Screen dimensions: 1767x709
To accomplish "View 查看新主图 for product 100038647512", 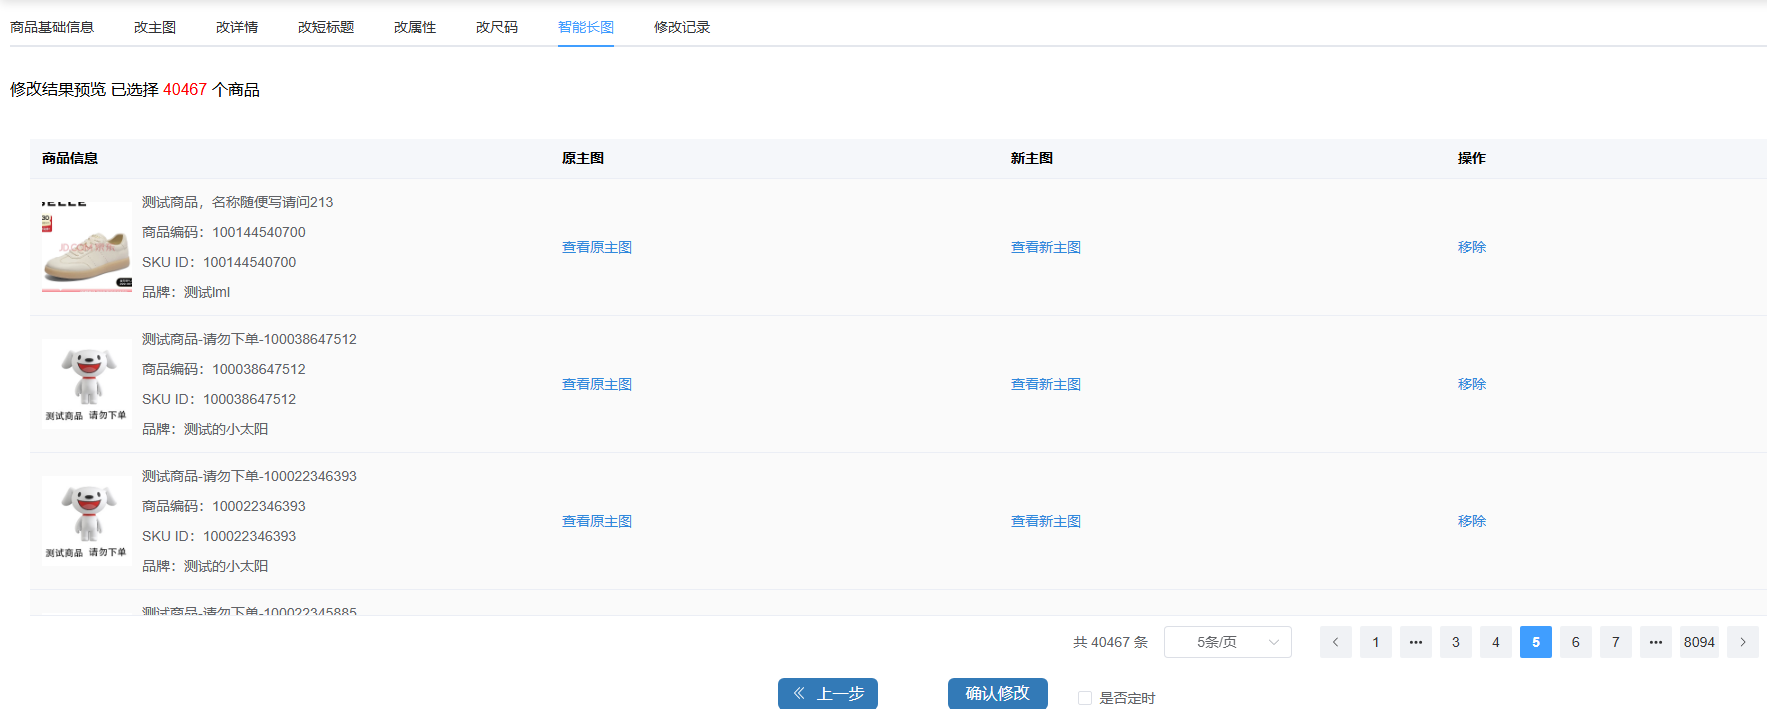I will point(1045,384).
